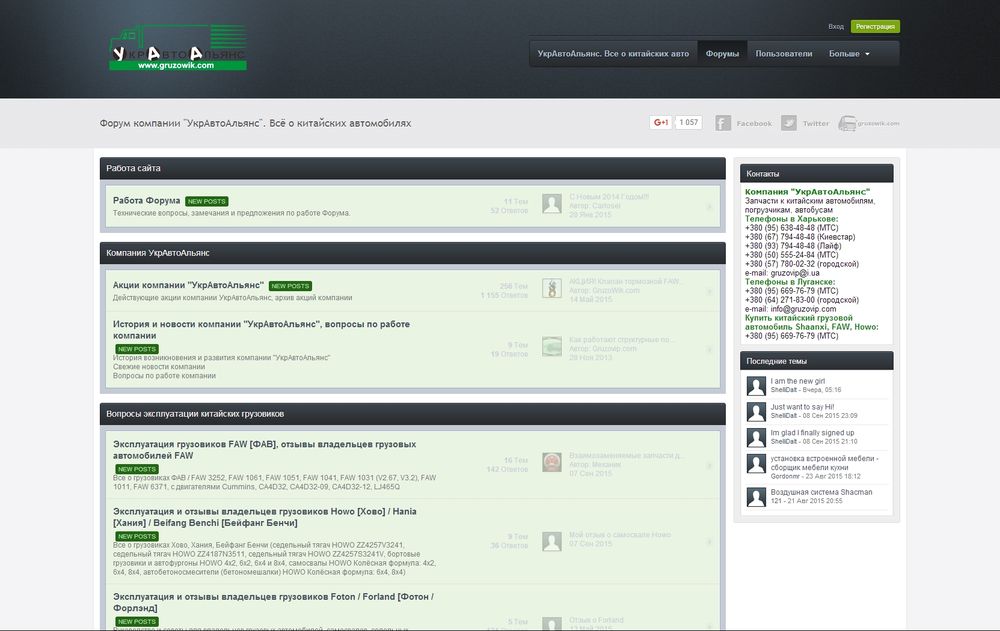Click NEW POSTS badge under FAW forum title
The height and width of the screenshot is (631, 1000).
(x=137, y=469)
